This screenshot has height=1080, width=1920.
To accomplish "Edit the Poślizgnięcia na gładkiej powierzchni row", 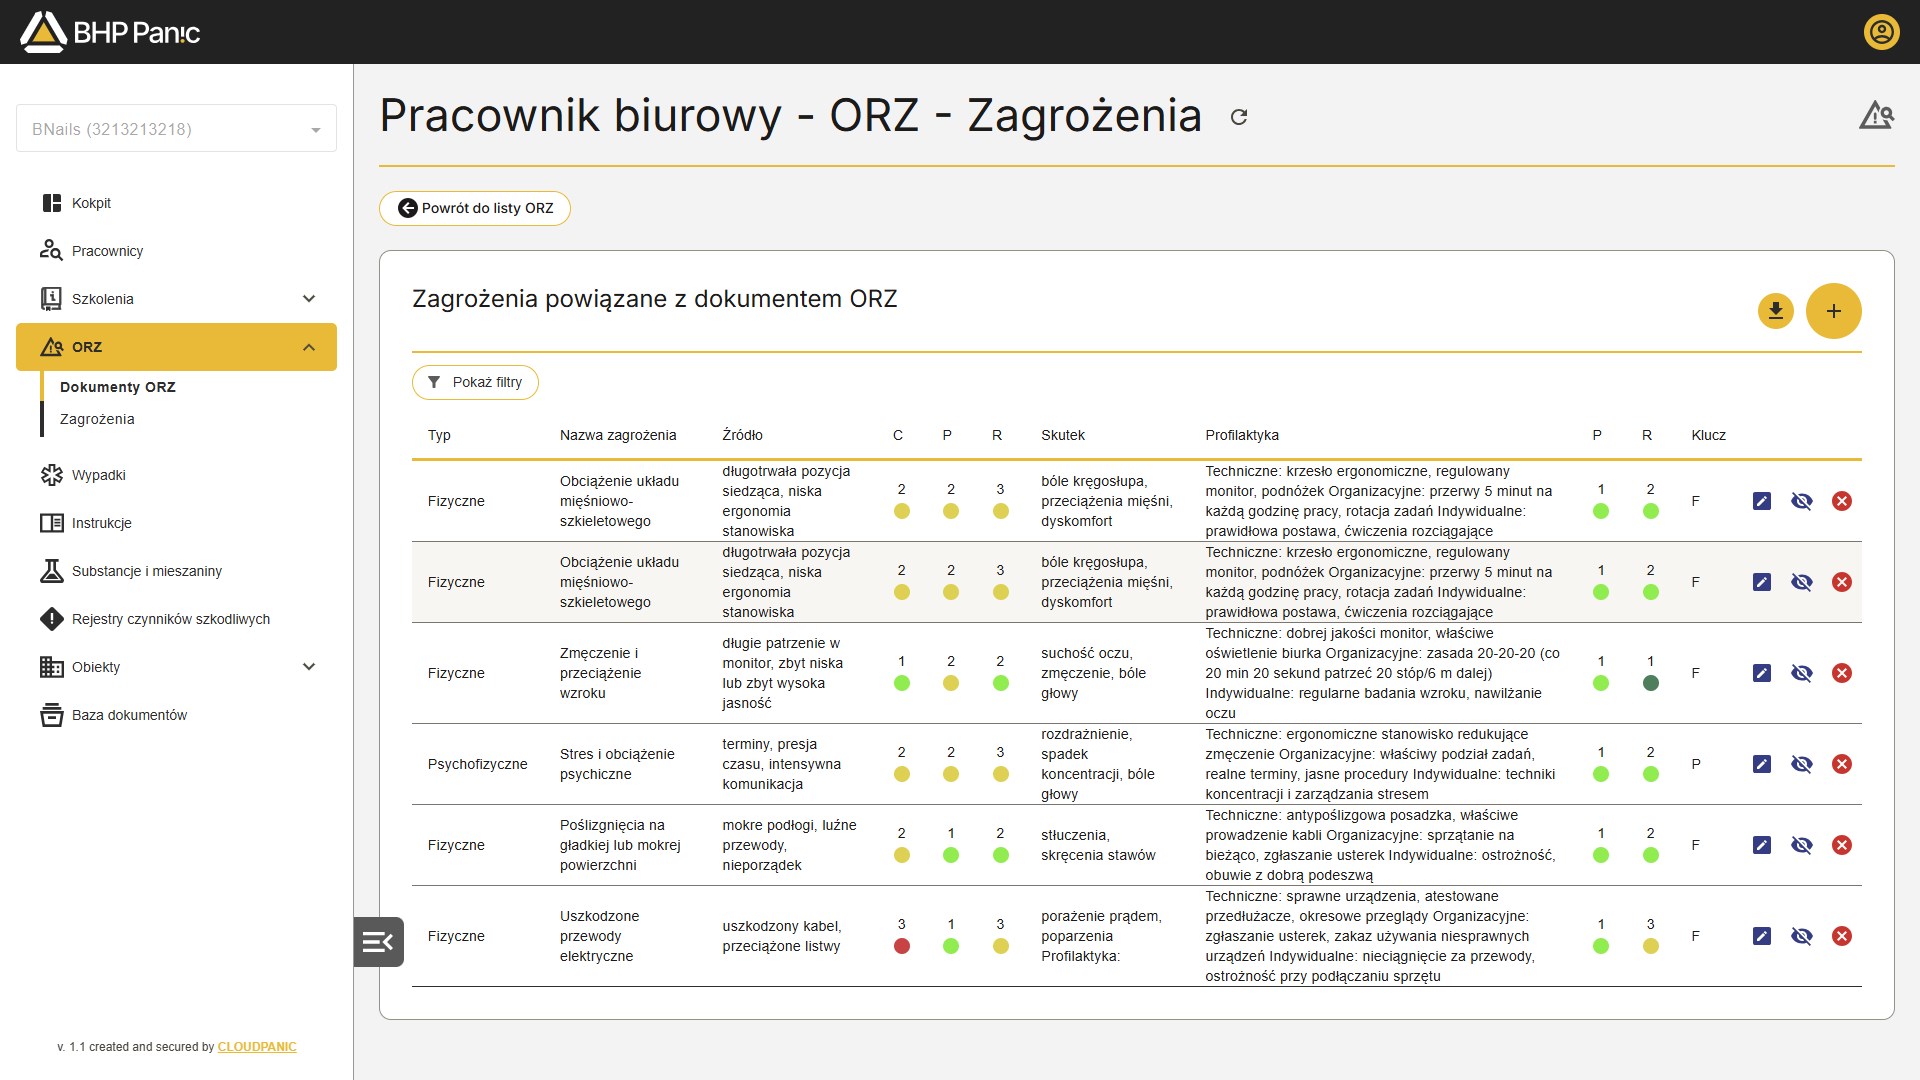I will click(x=1762, y=845).
